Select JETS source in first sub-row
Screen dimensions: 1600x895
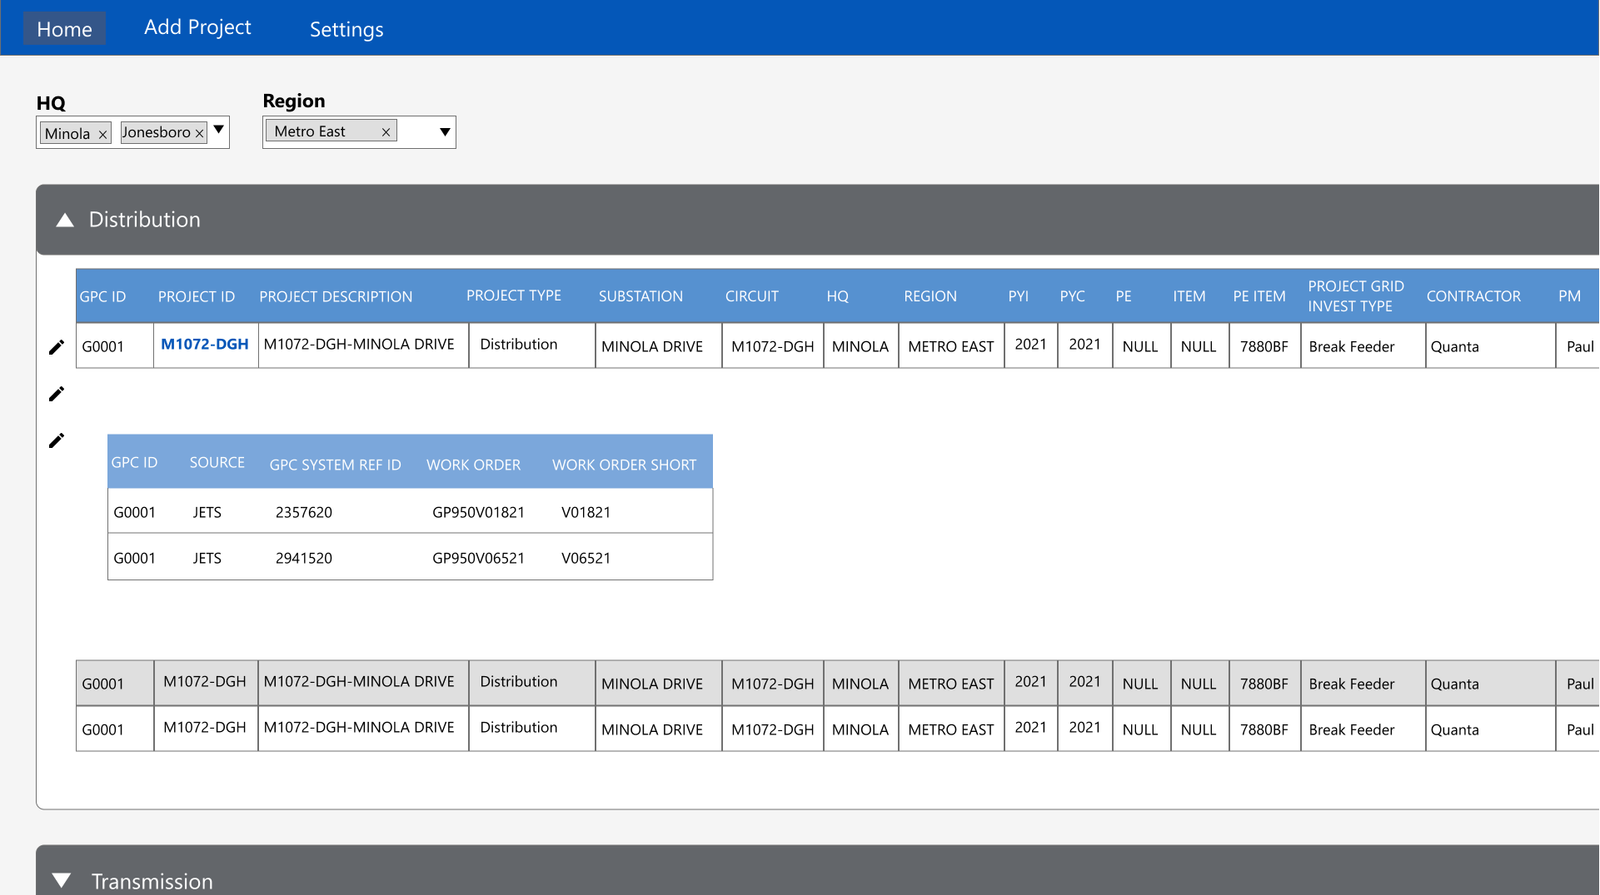207,512
